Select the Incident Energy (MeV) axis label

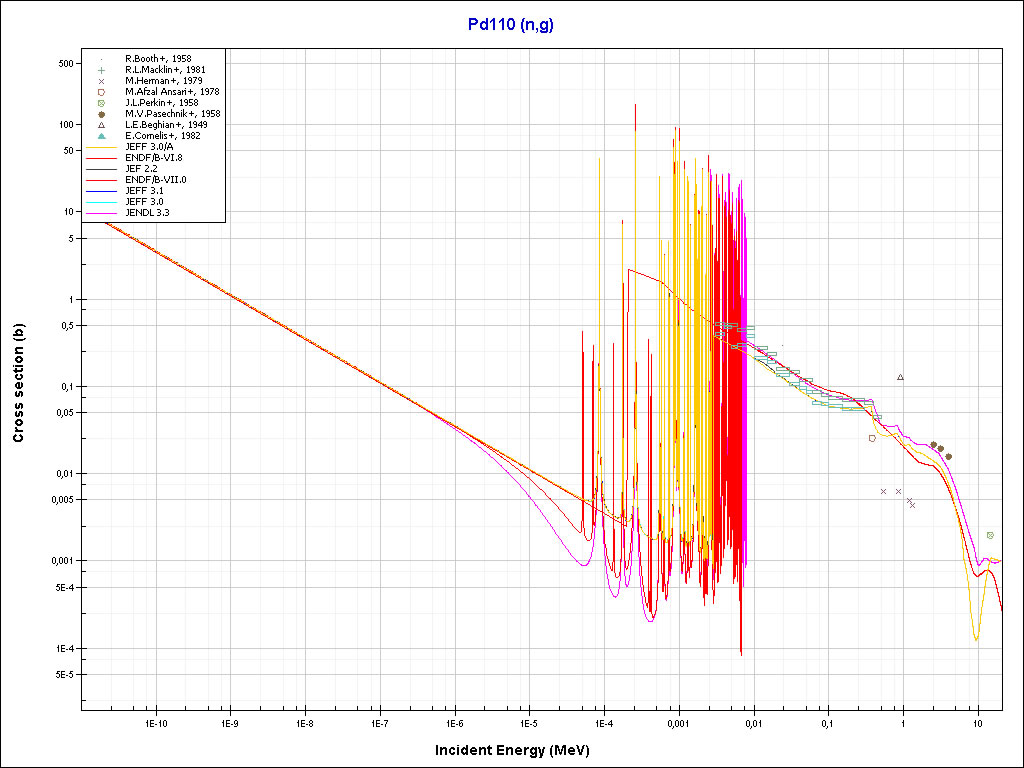coord(511,749)
